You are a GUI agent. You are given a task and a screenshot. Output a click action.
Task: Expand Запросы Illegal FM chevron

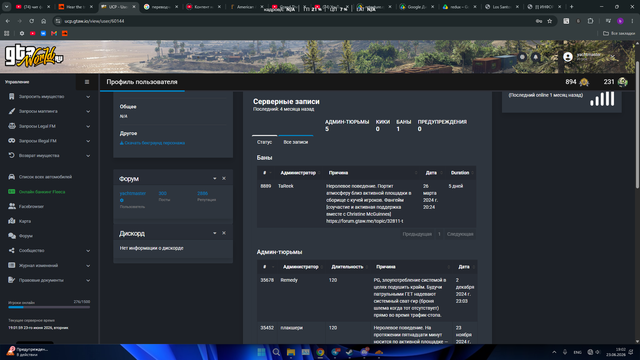tap(88, 141)
